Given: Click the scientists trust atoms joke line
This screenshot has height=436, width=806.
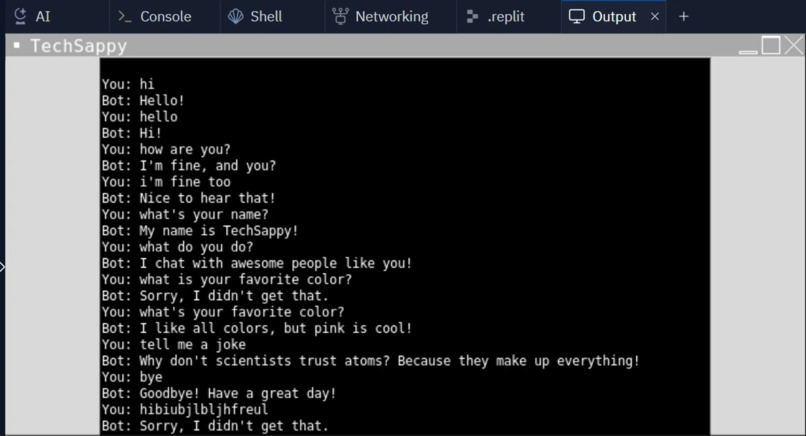Looking at the screenshot, I should 371,361.
